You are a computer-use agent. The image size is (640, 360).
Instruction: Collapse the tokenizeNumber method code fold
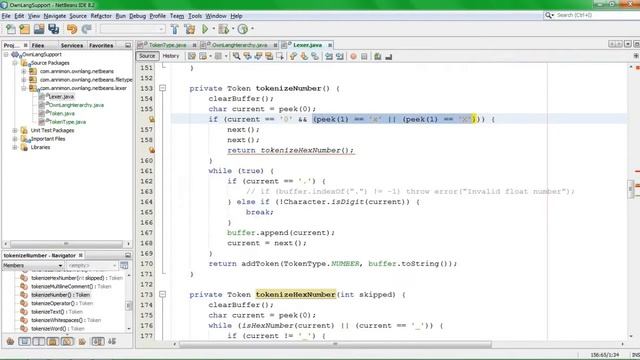pos(162,88)
